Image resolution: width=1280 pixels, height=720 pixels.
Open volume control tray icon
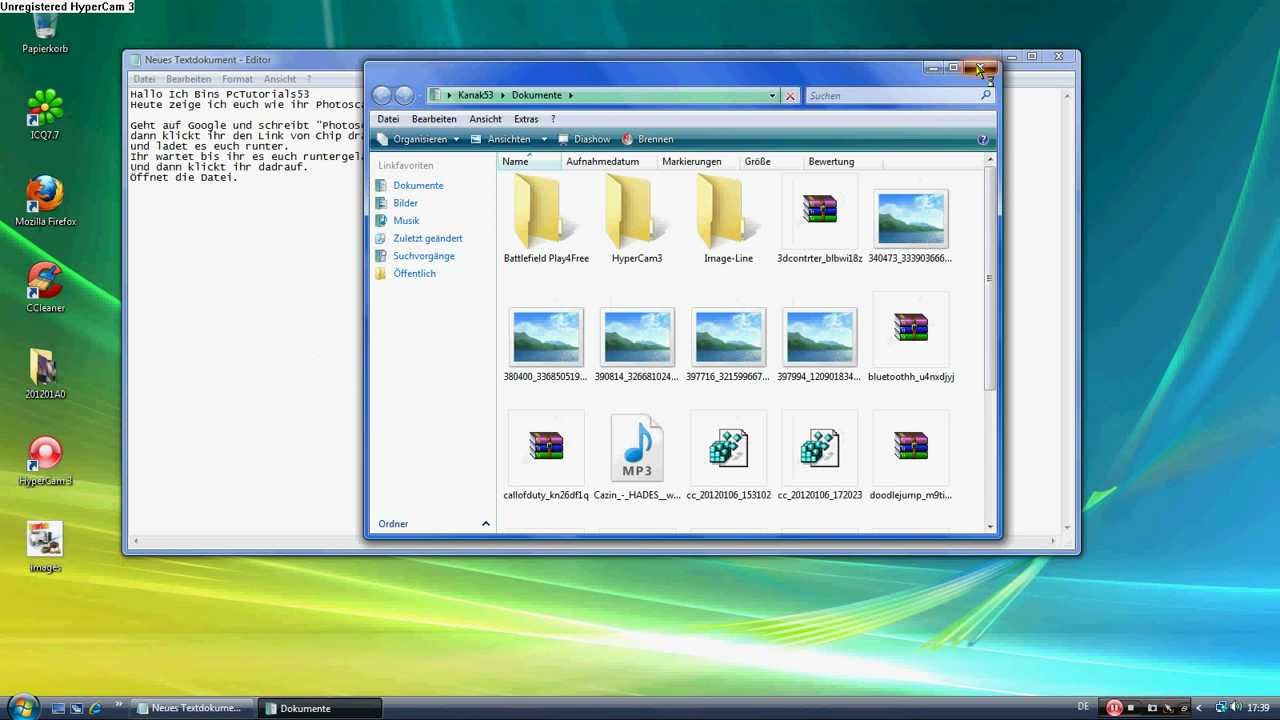pos(1237,708)
